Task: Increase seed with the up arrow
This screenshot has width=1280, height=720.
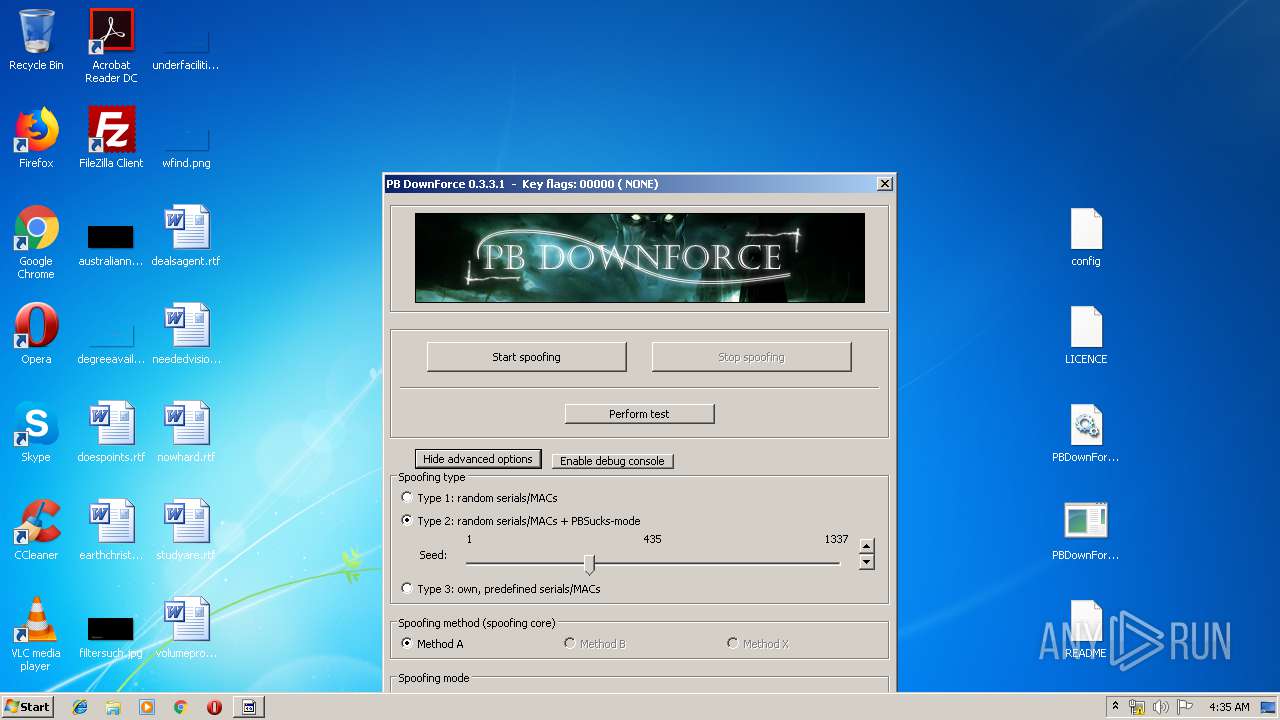Action: click(867, 546)
